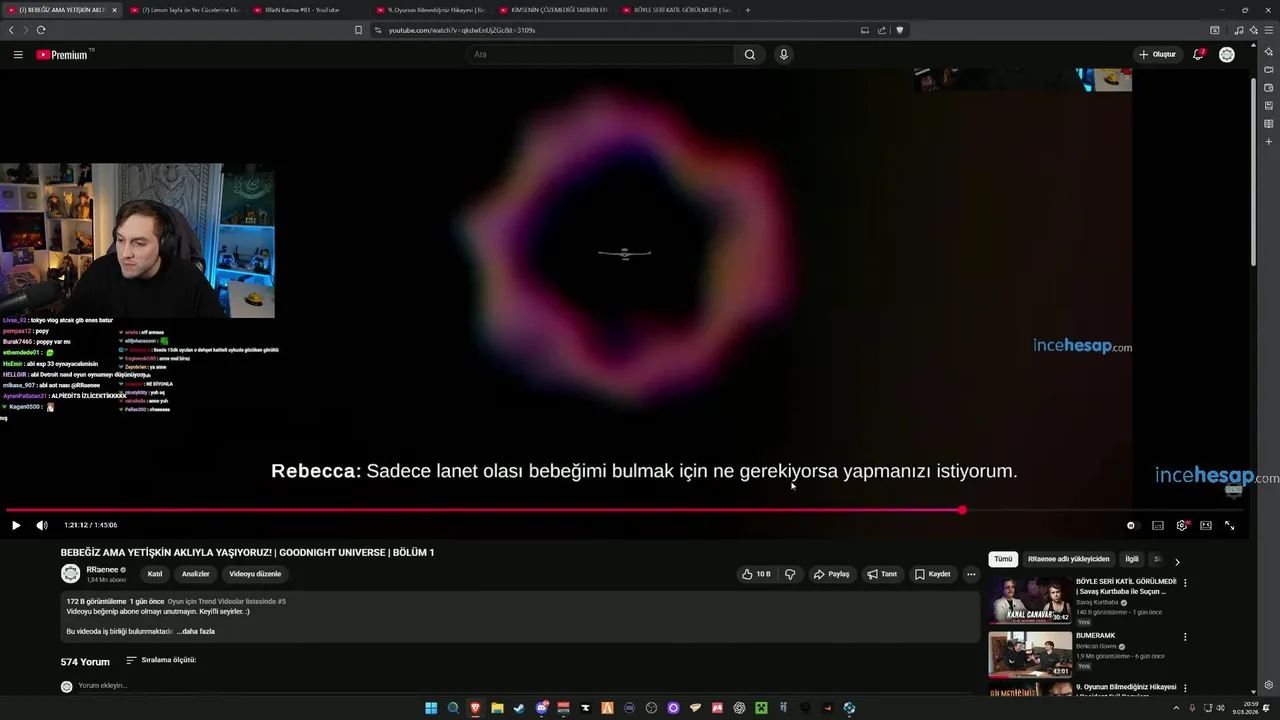Viewport: 1280px width, 720px height.
Task: Switch to KİMSENİN ÇÖZEMEDİĞİ browser tab
Action: tap(555, 10)
